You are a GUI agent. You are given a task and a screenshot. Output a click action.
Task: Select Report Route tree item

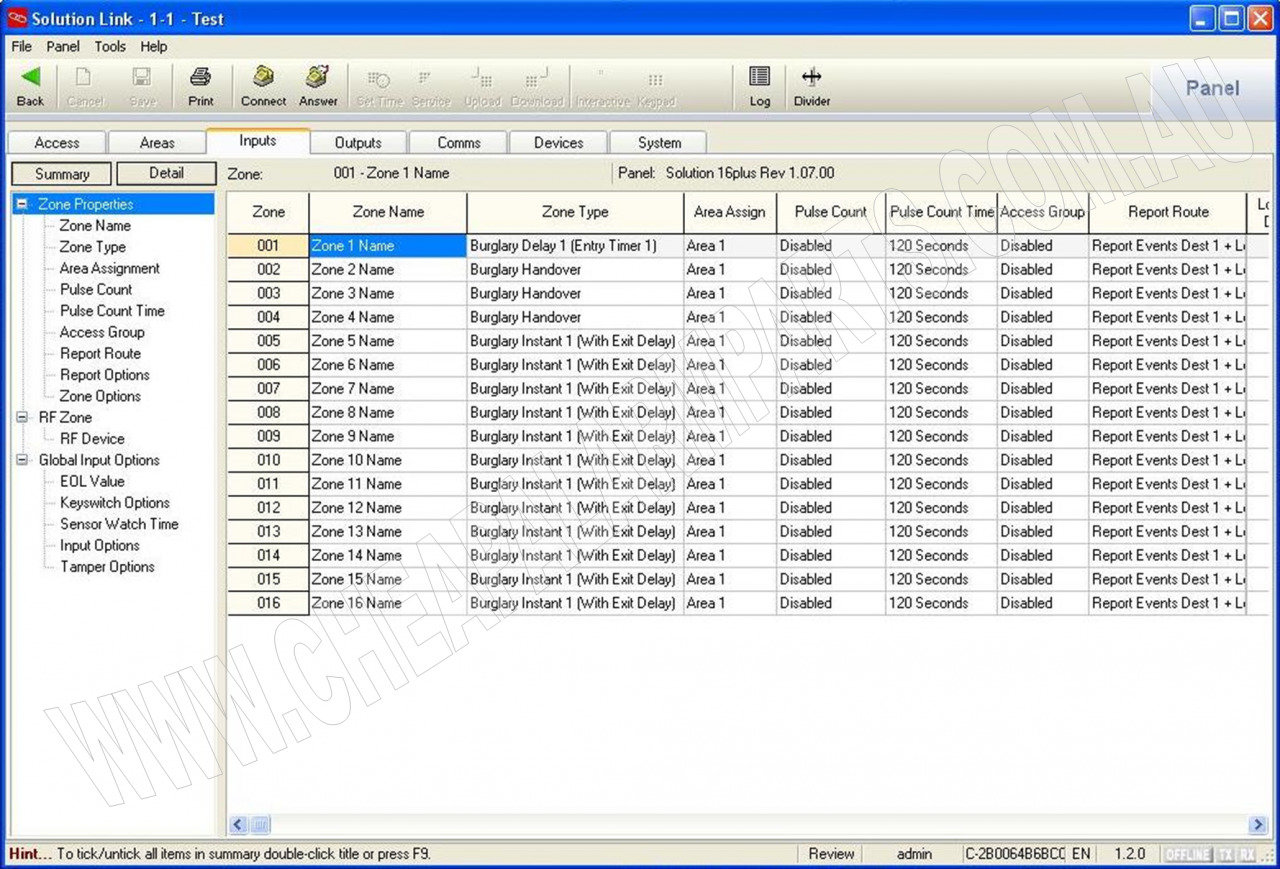pos(100,354)
